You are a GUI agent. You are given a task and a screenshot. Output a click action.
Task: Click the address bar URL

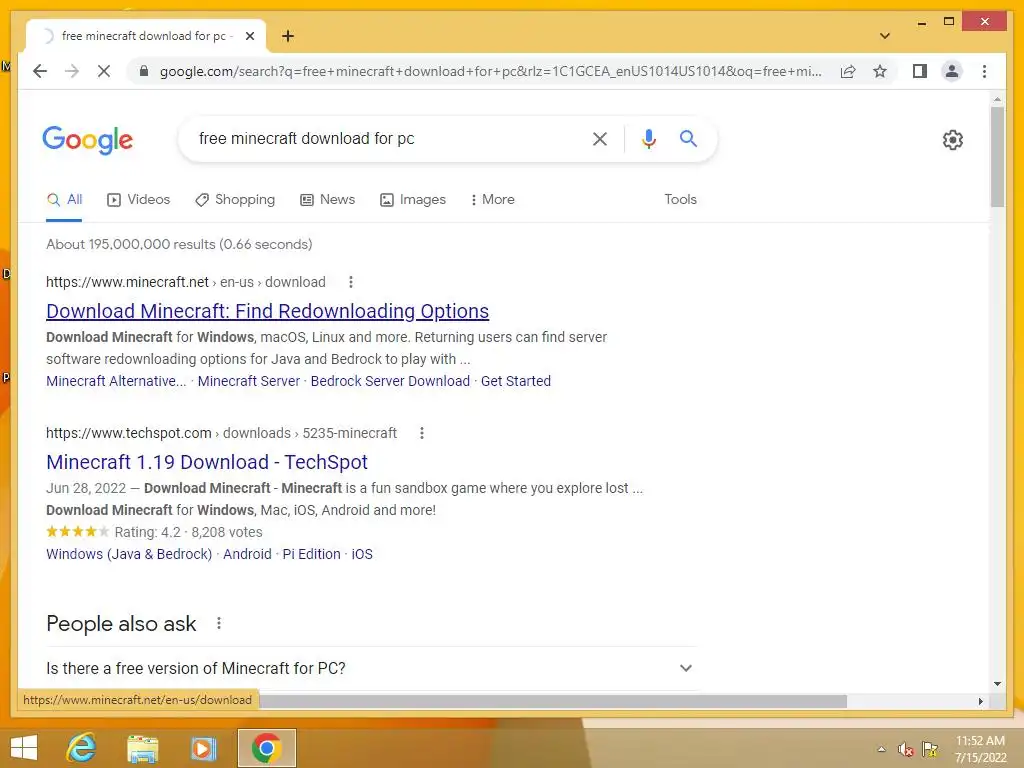coord(490,71)
